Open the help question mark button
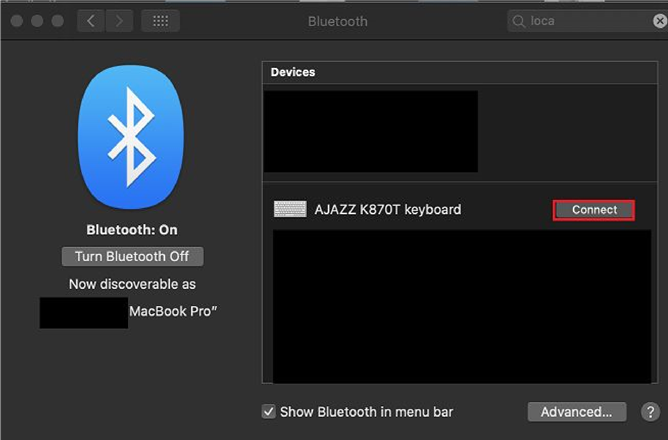Image resolution: width=668 pixels, height=440 pixels. point(650,412)
